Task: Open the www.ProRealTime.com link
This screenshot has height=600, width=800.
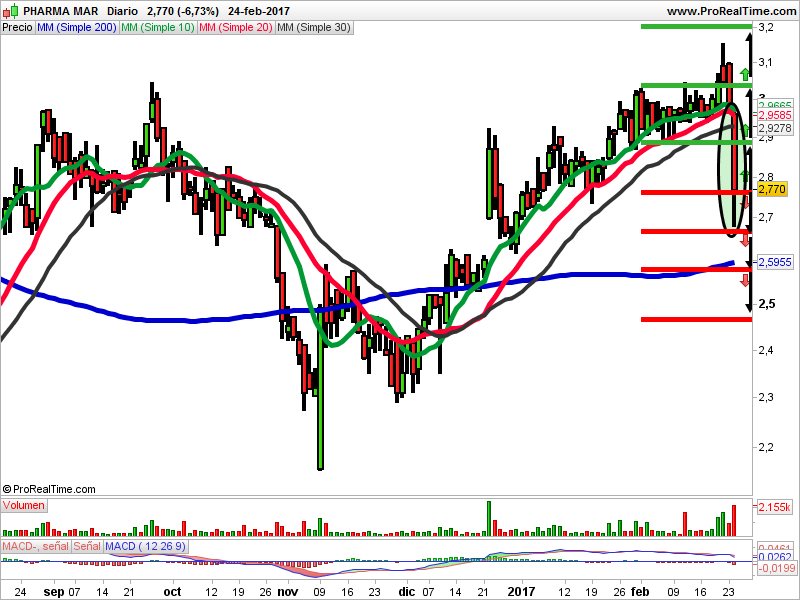Action: (x=731, y=11)
